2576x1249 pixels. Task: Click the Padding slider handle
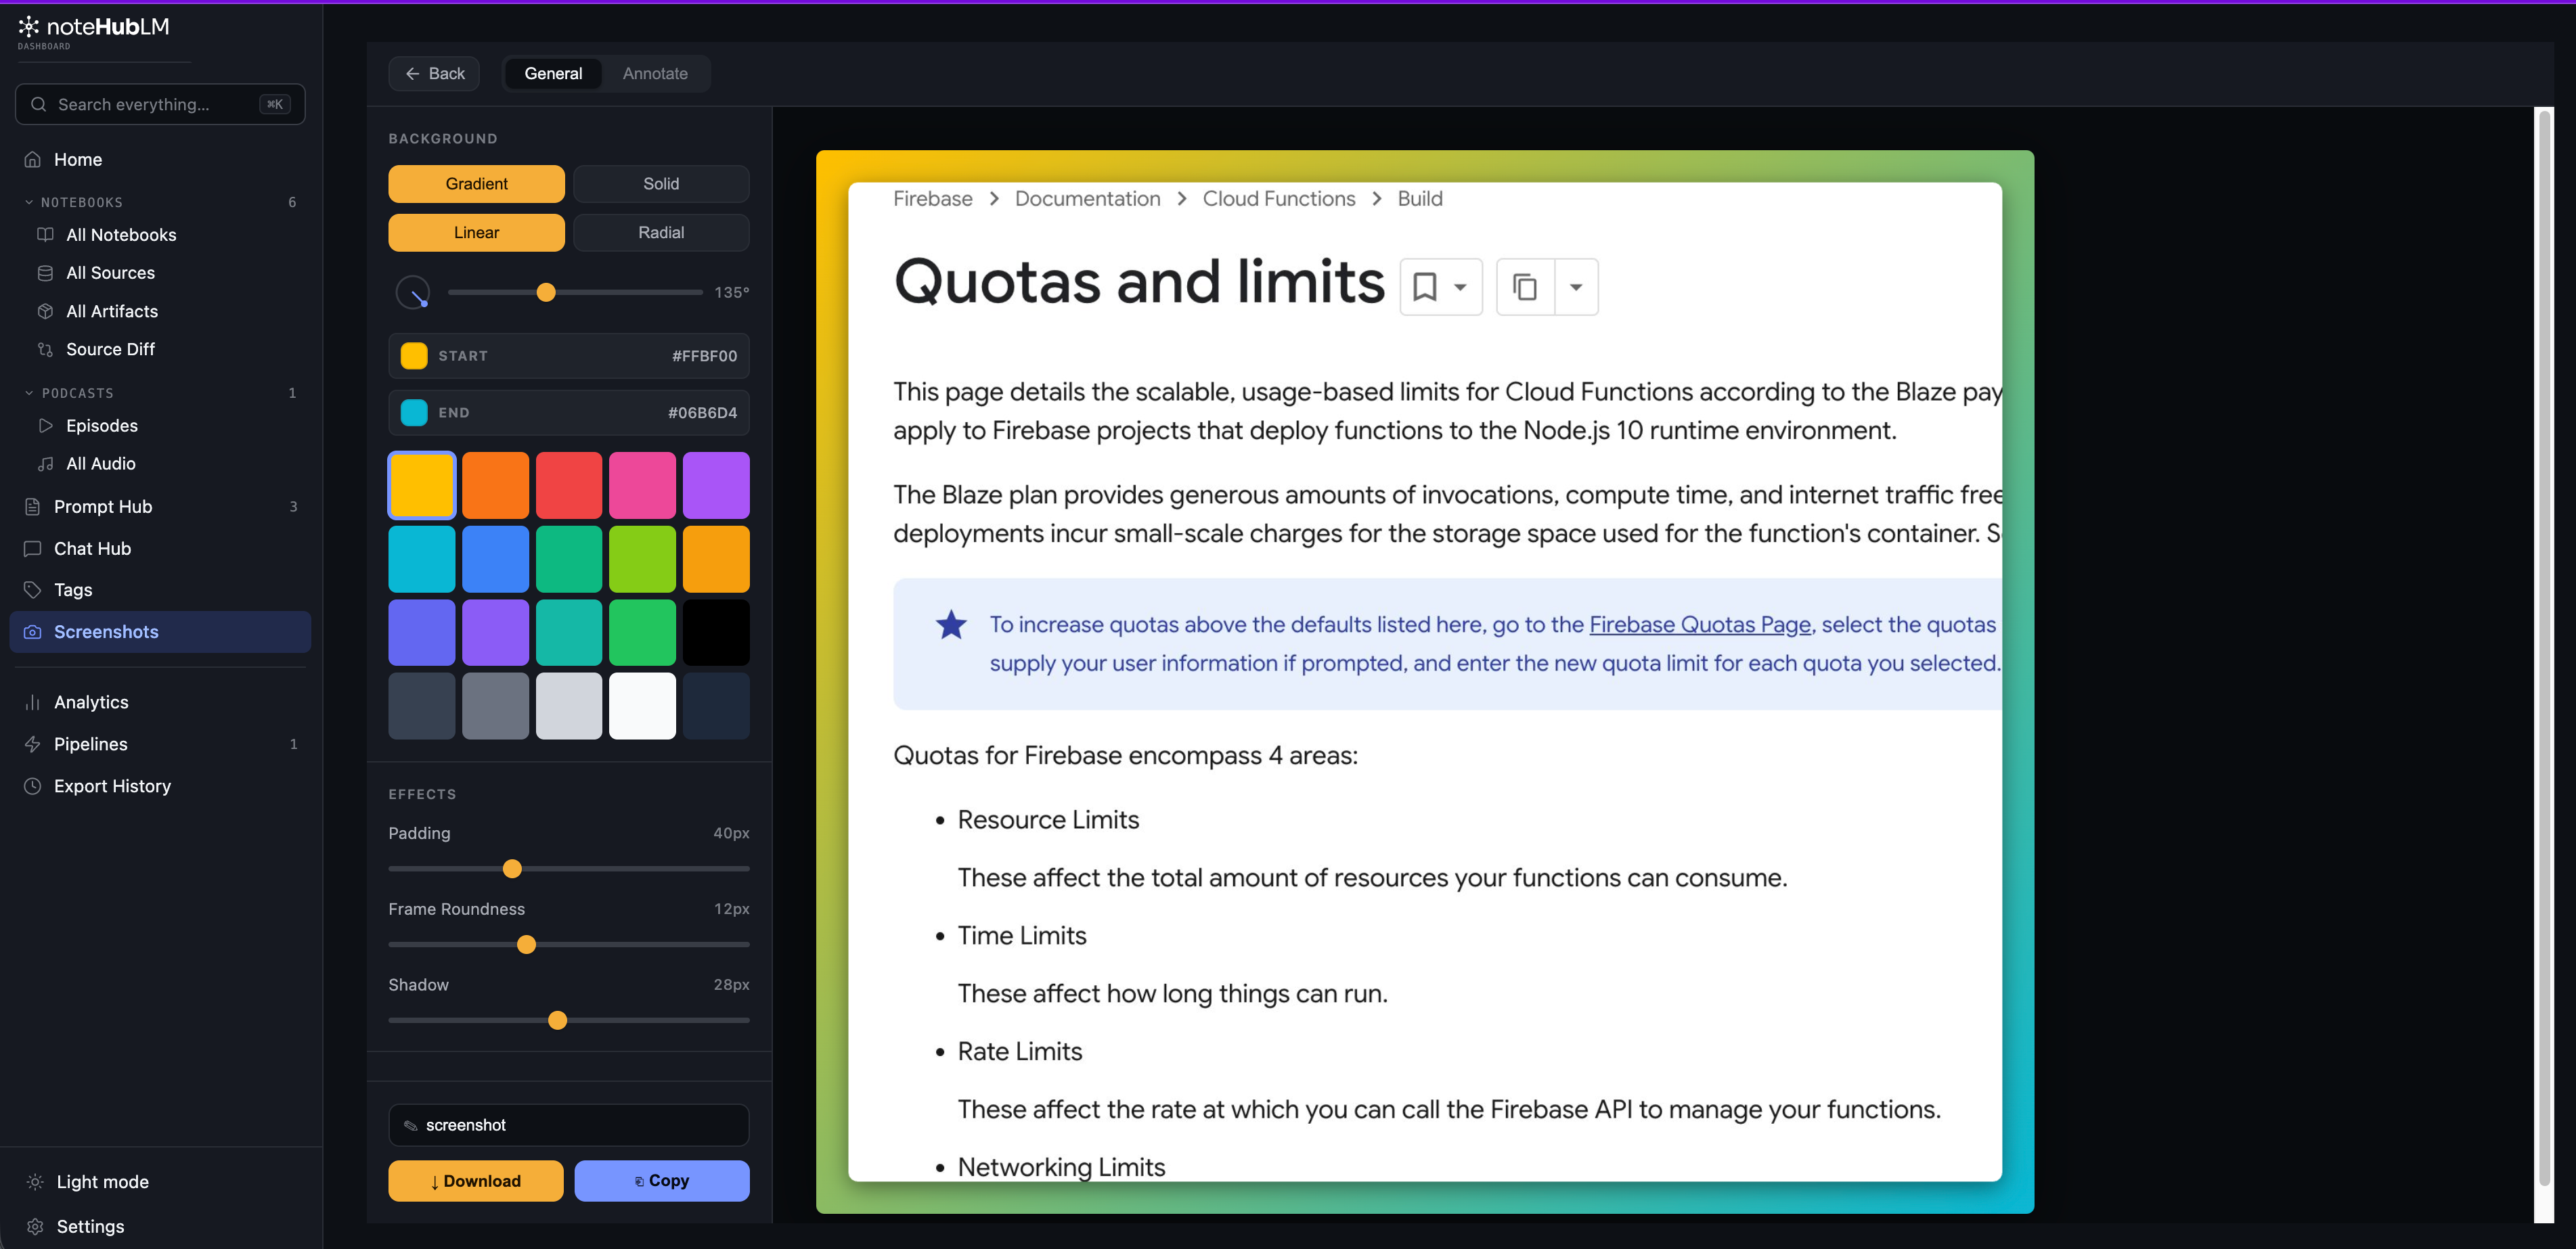coord(512,868)
